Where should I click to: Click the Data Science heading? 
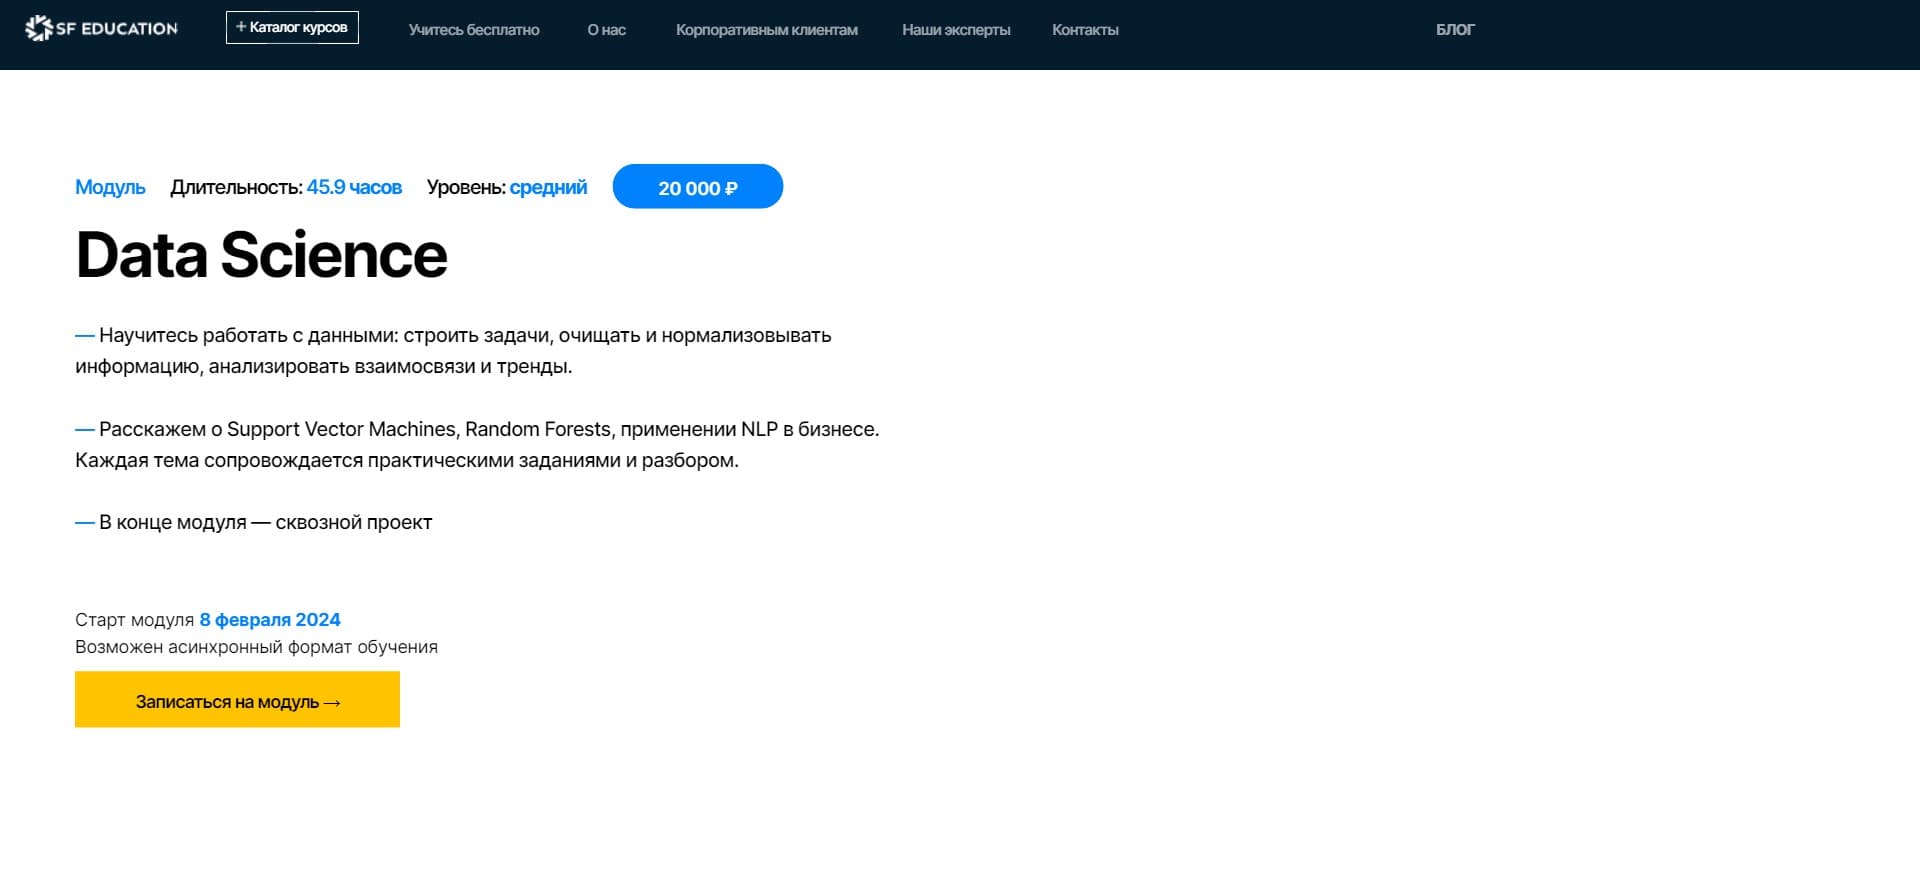261,255
